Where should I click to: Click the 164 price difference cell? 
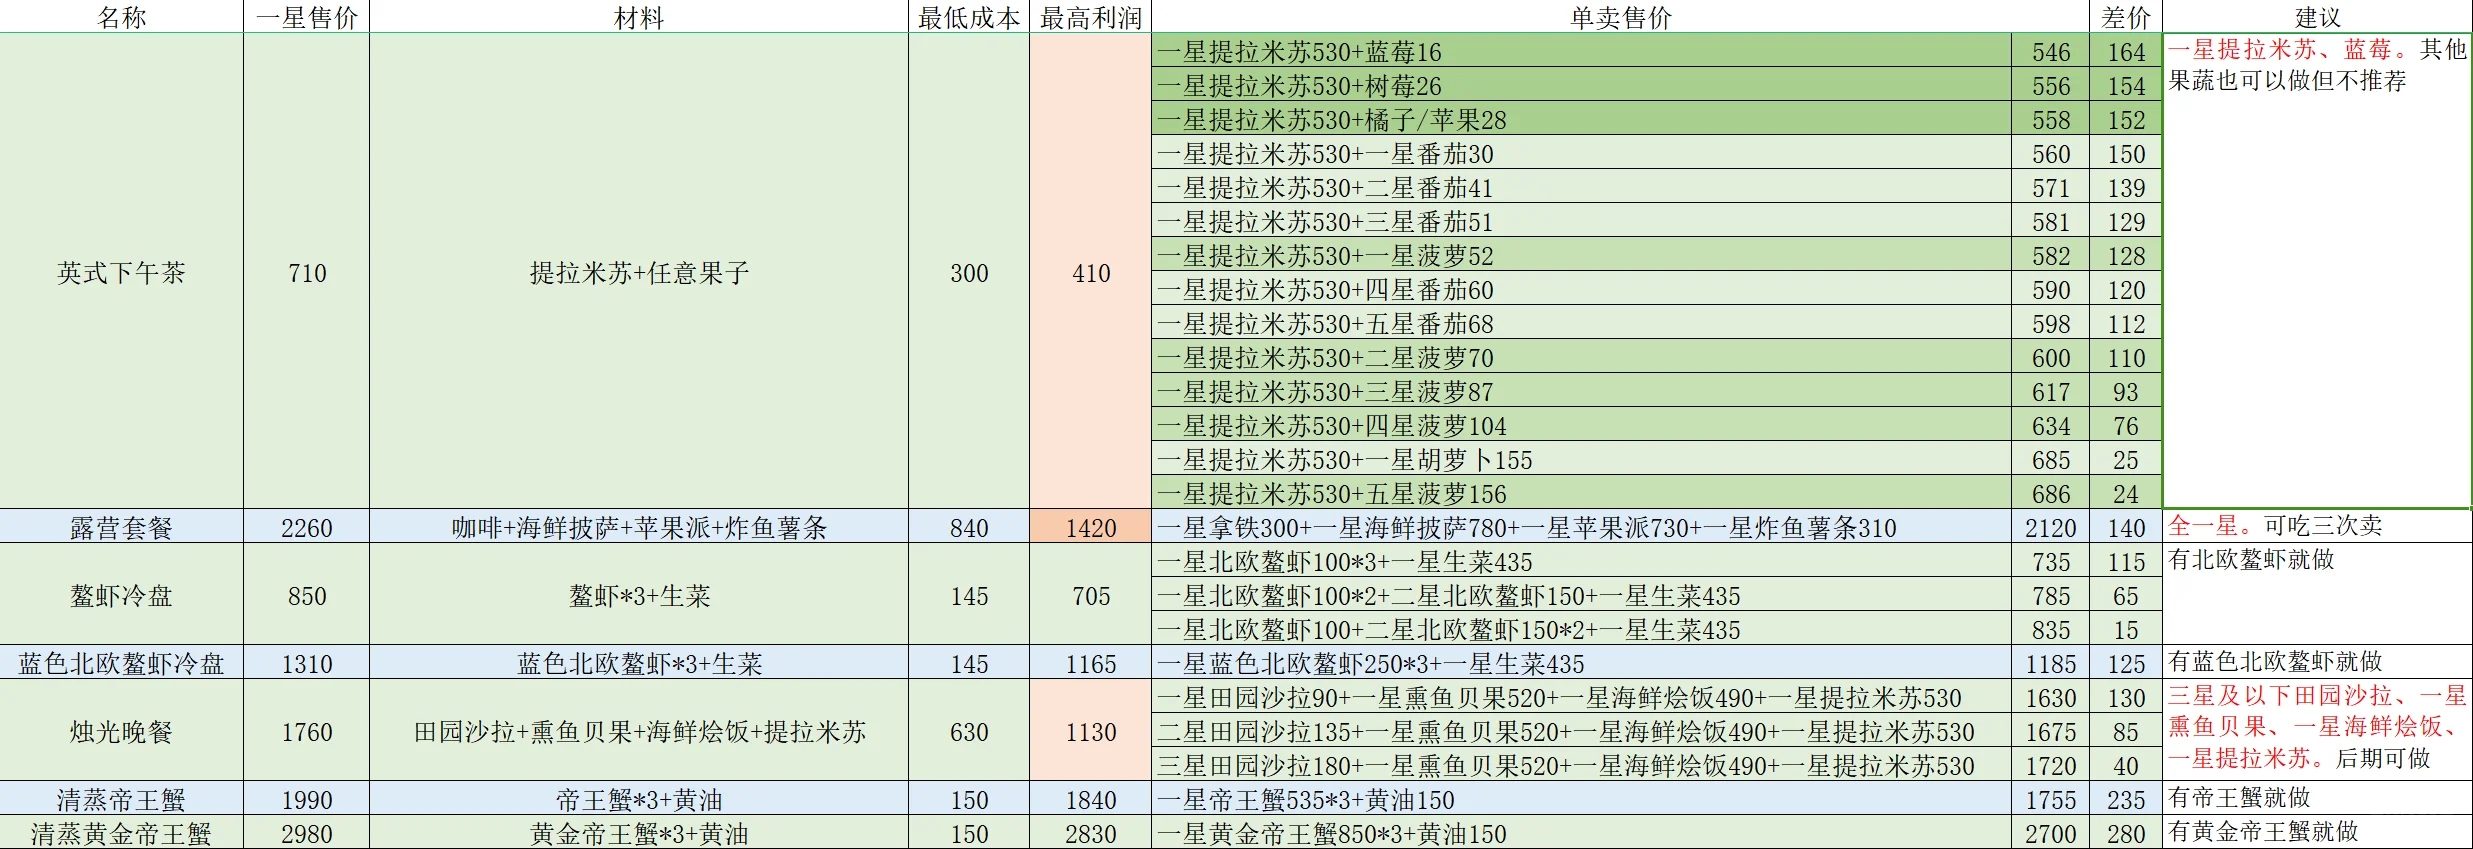(x=2126, y=51)
